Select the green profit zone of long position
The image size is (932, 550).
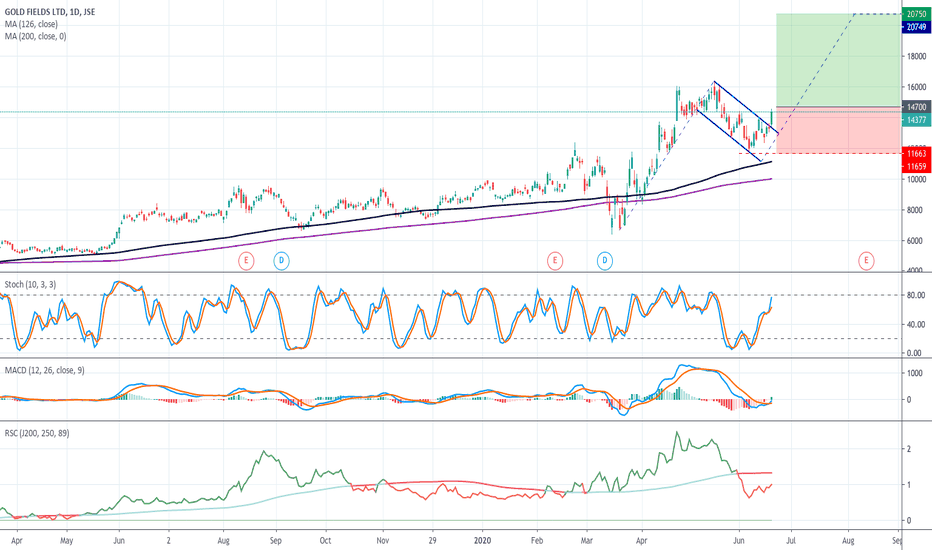[838, 60]
